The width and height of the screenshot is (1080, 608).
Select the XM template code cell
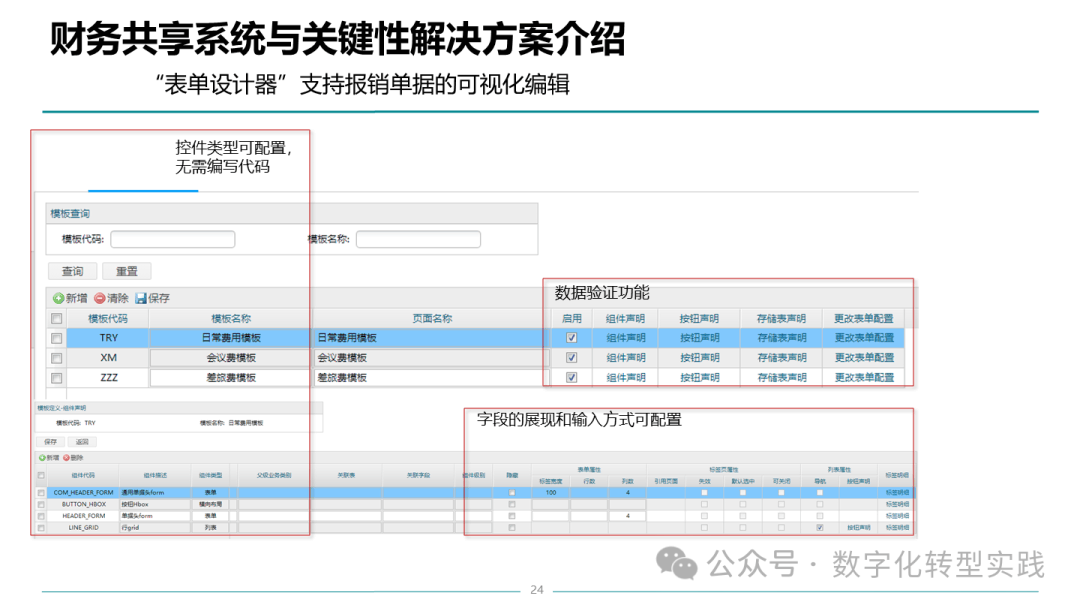(x=109, y=358)
